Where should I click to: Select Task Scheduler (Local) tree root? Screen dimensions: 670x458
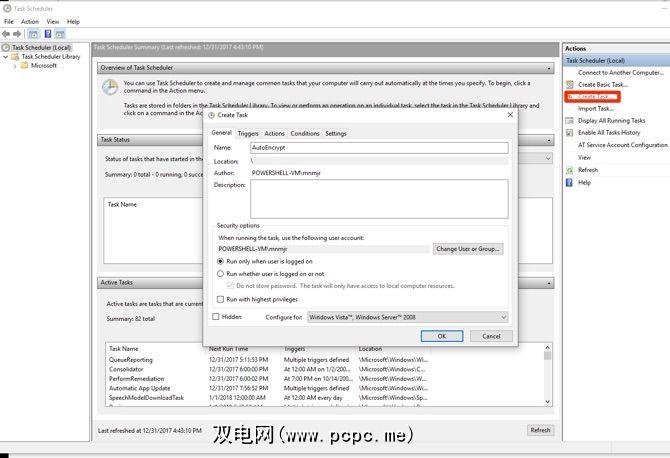point(41,47)
